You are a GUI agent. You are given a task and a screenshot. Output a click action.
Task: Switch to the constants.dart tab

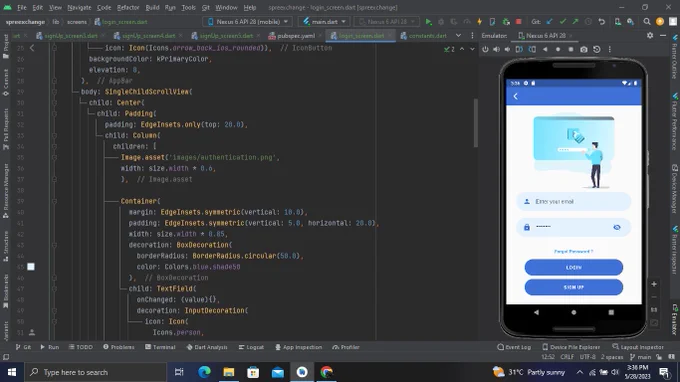point(423,36)
